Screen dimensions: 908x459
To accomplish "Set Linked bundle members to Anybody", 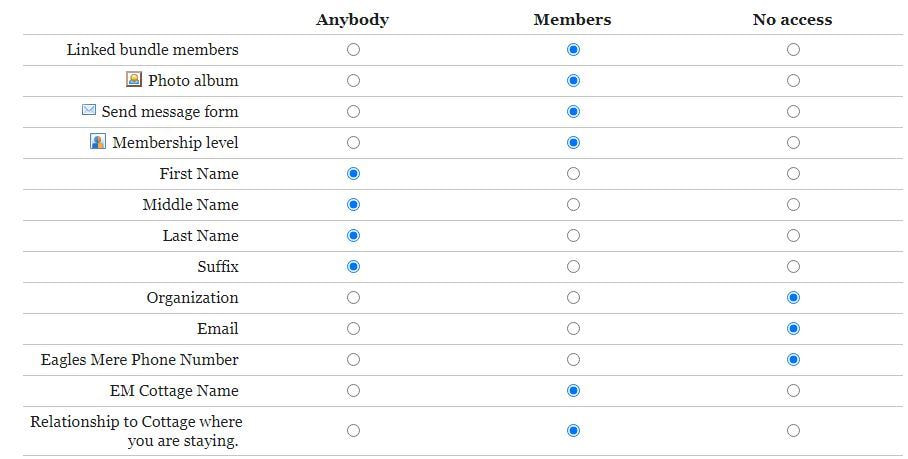I will click(x=353, y=50).
